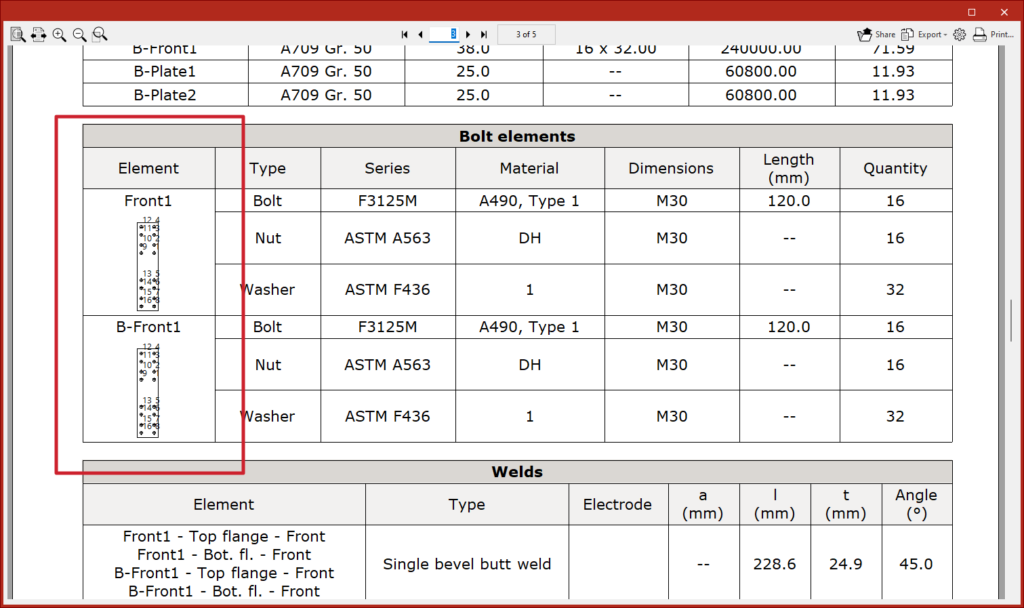This screenshot has height=608, width=1024.
Task: Click the 'Dimensions' column header
Action: [x=671, y=168]
